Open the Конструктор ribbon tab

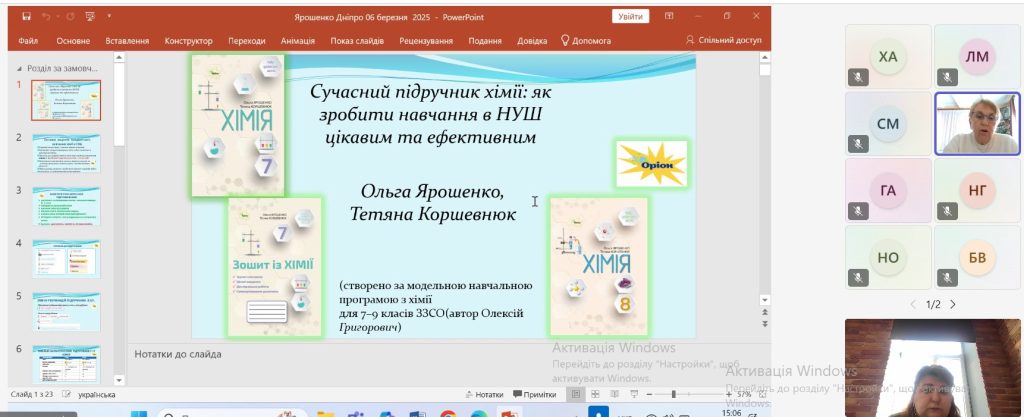(x=188, y=40)
